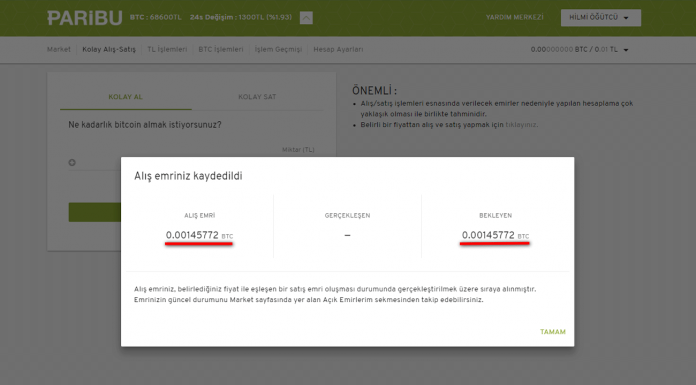
Task: Click the plus icon beside amount field
Action: [72, 163]
